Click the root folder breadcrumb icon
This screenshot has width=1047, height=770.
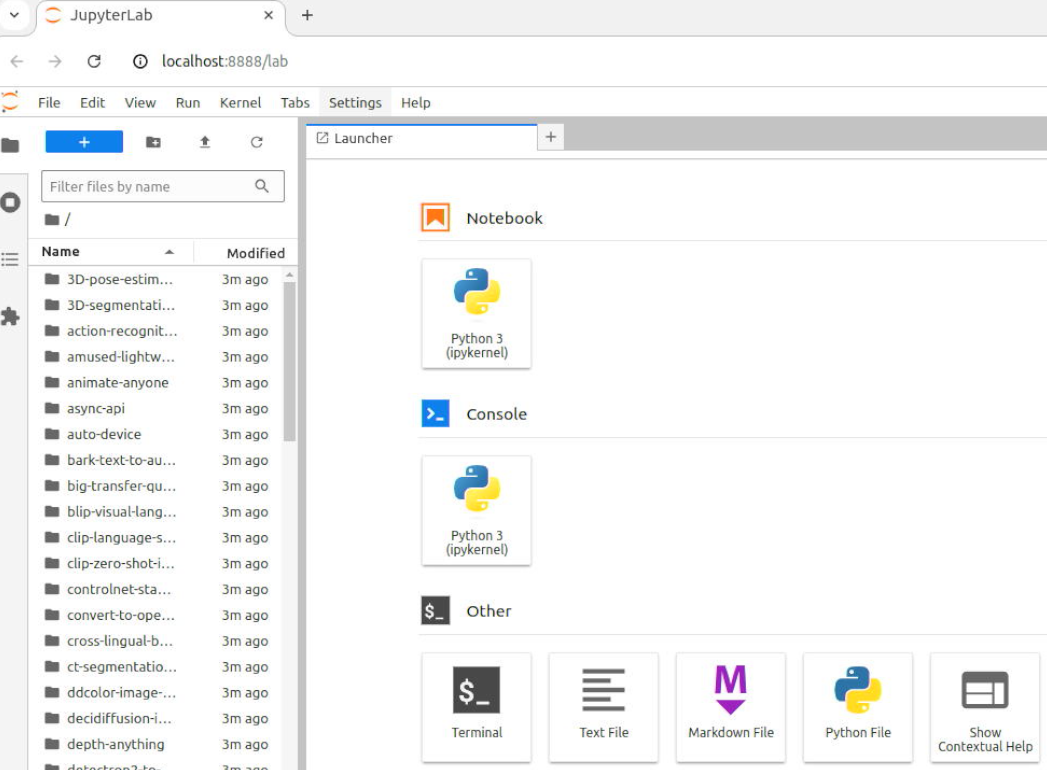(52, 219)
